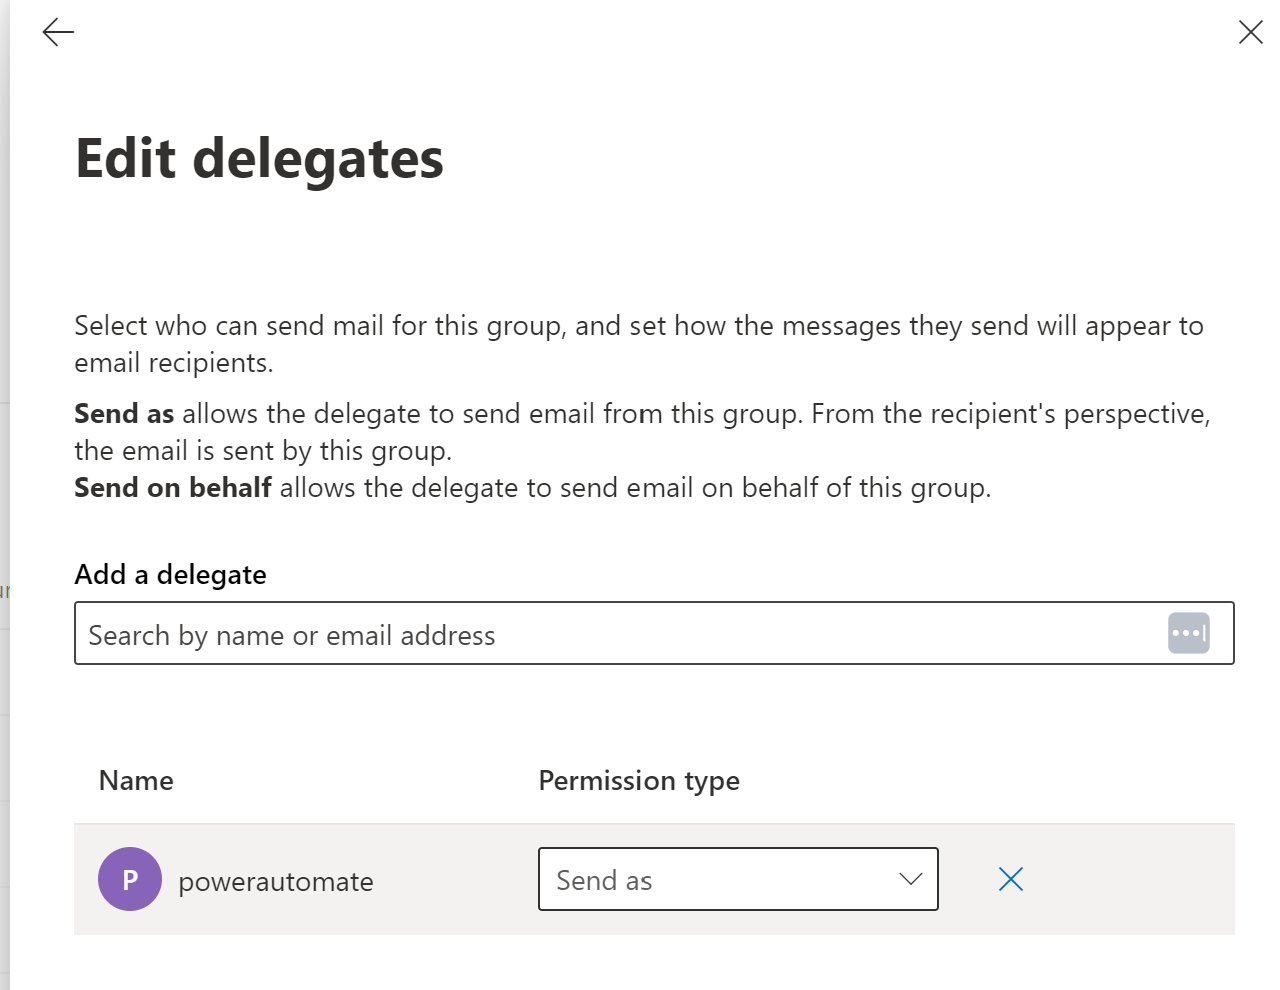Image resolution: width=1280 pixels, height=990 pixels.
Task: Click the currently selected Send as value
Action: point(604,879)
